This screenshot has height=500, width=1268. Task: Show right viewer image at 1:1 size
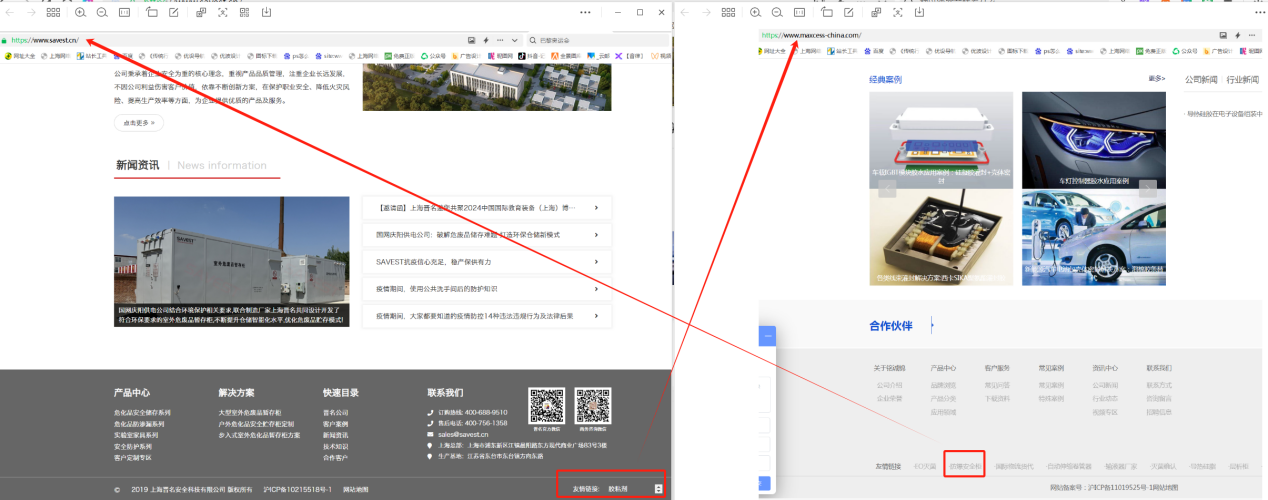click(x=800, y=12)
